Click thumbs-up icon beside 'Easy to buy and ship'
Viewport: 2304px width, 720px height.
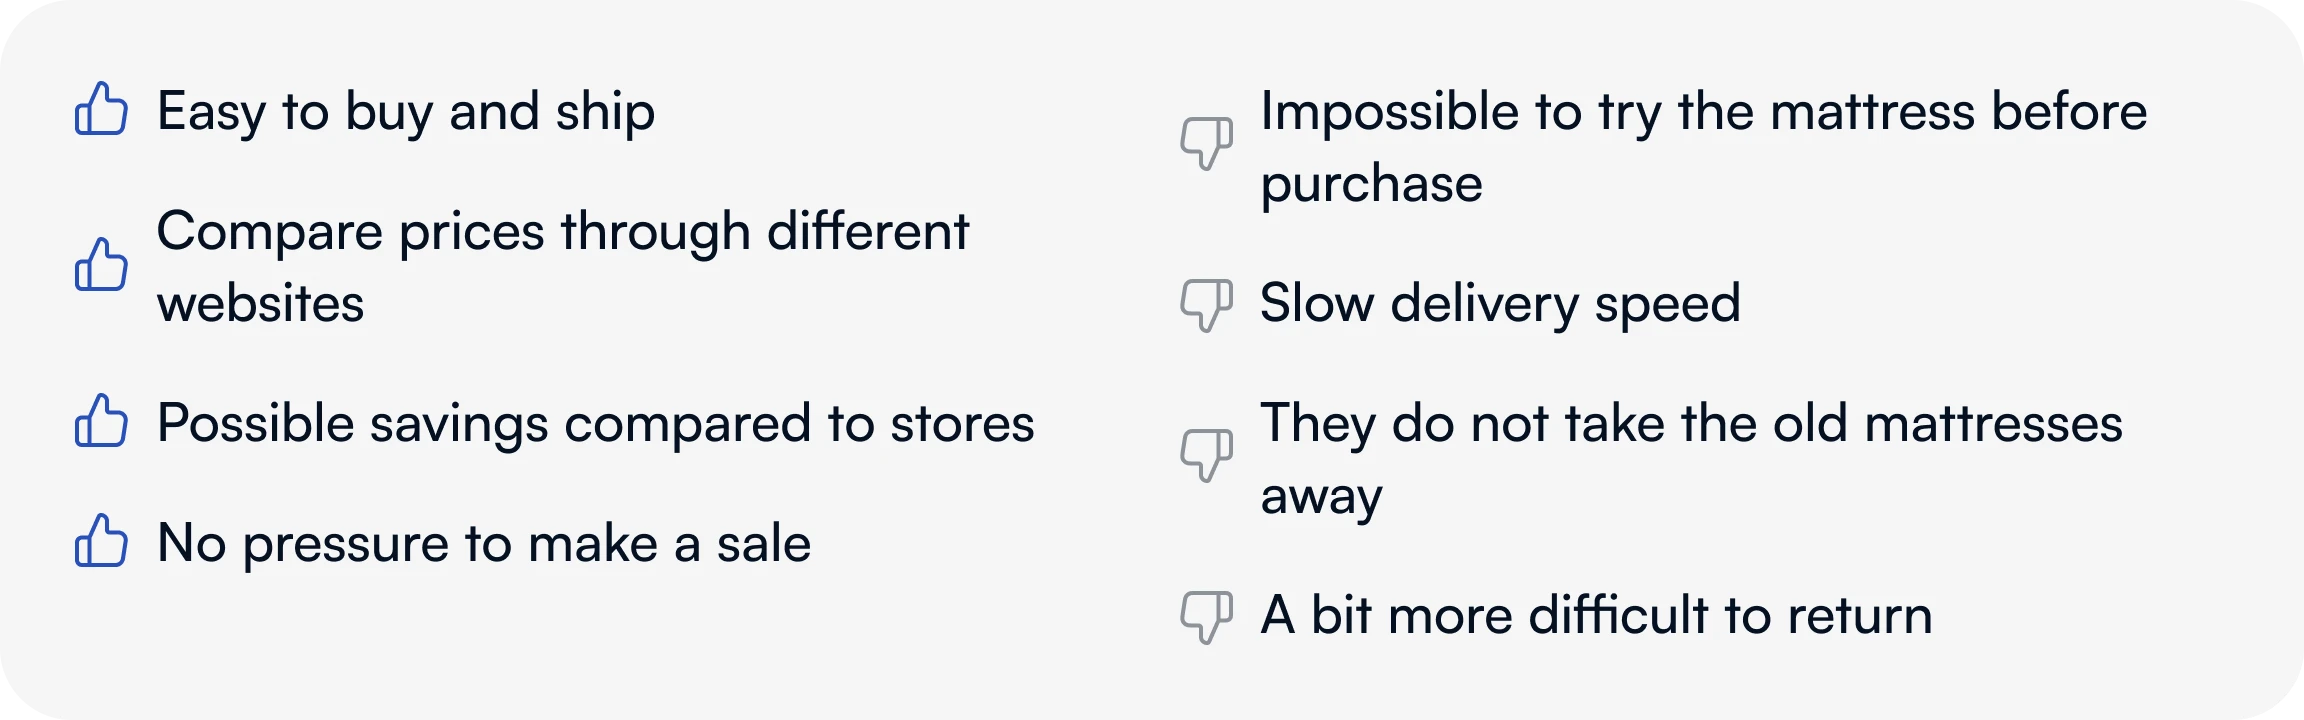click(x=101, y=109)
